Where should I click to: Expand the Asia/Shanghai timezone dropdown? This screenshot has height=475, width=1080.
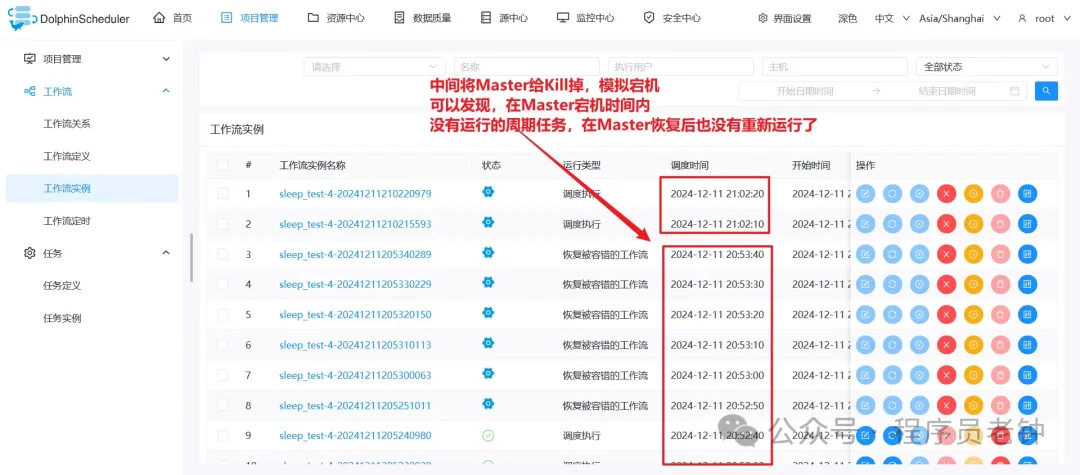(x=943, y=18)
